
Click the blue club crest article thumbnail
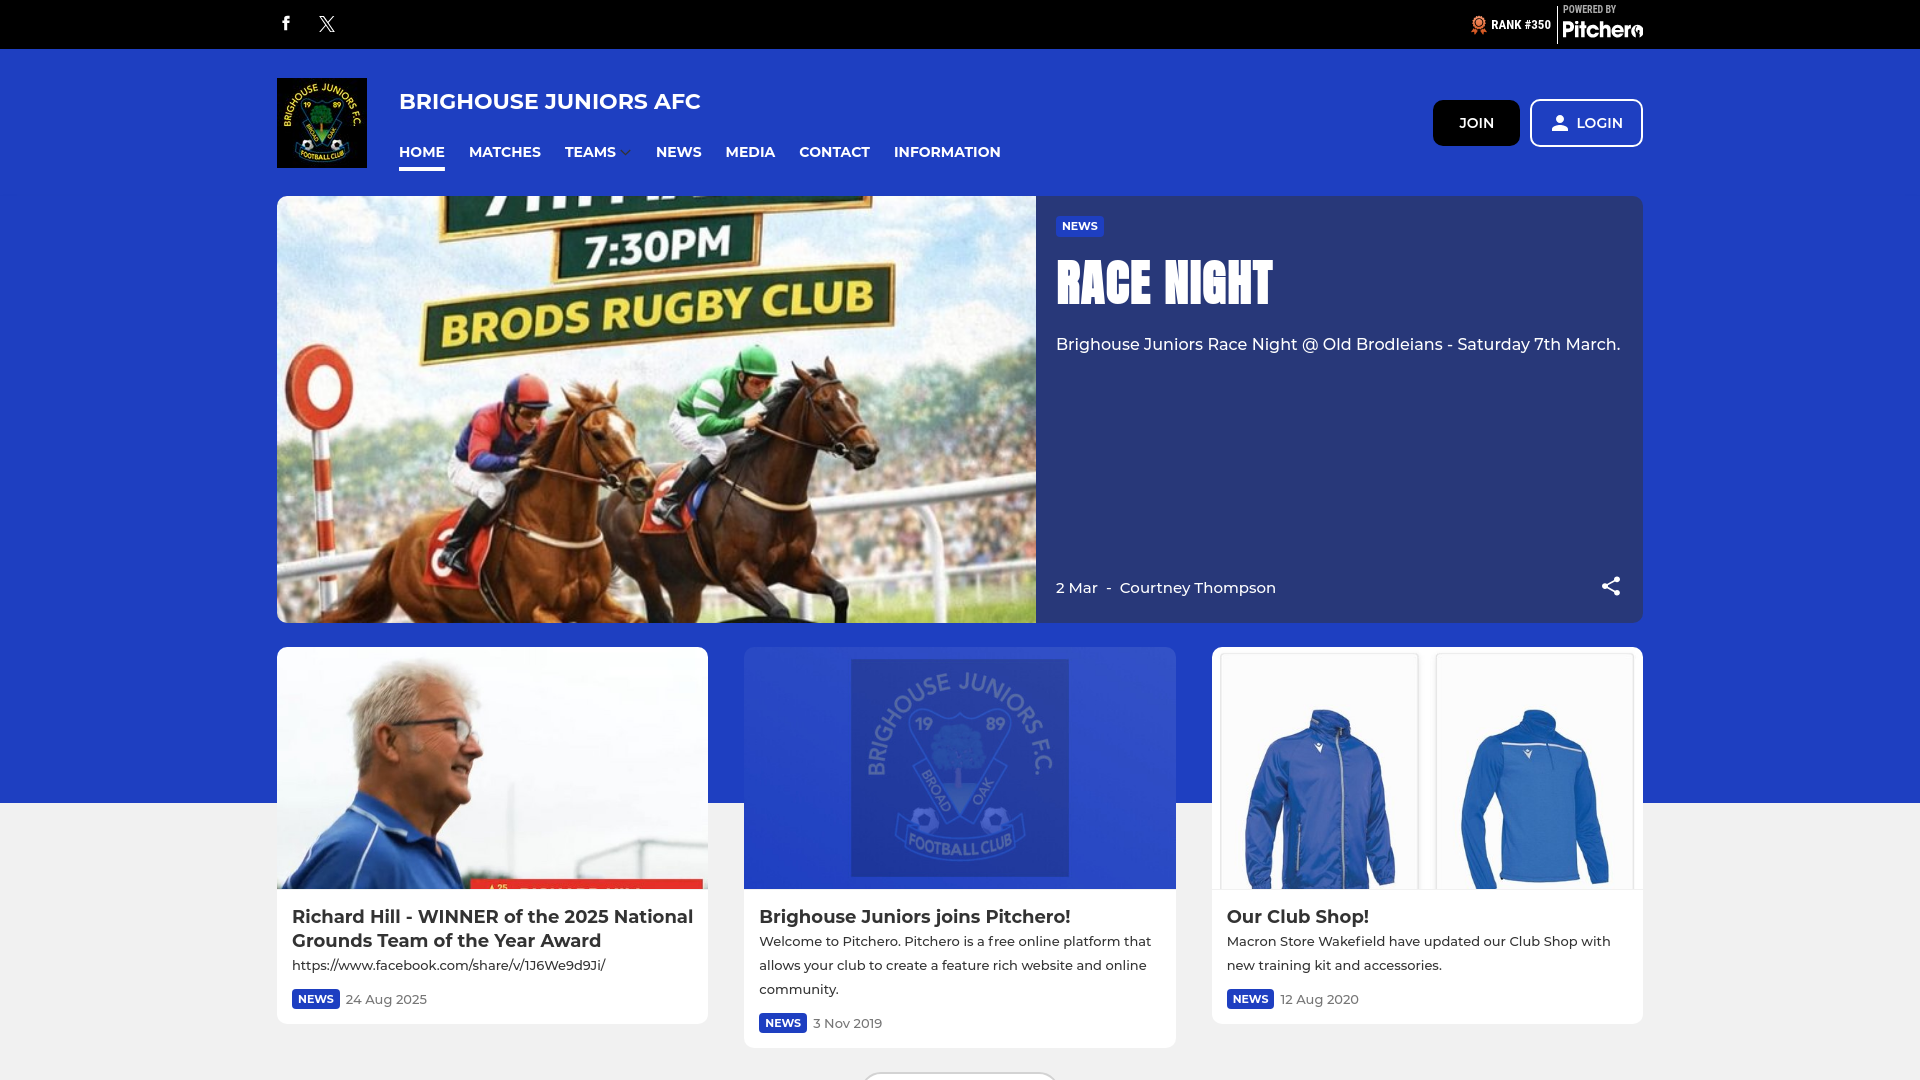tap(960, 768)
